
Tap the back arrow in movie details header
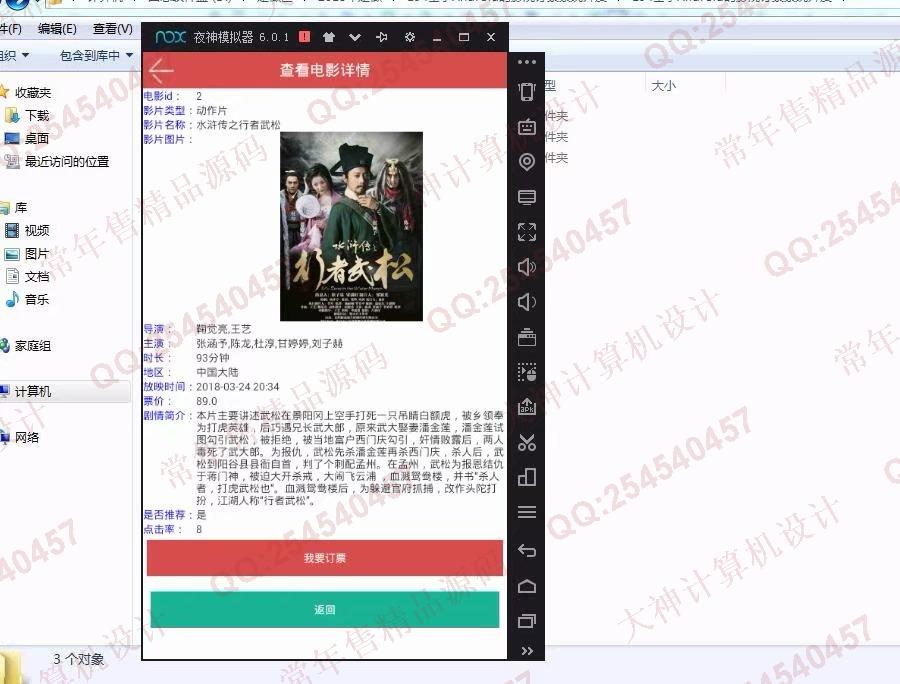(x=161, y=70)
